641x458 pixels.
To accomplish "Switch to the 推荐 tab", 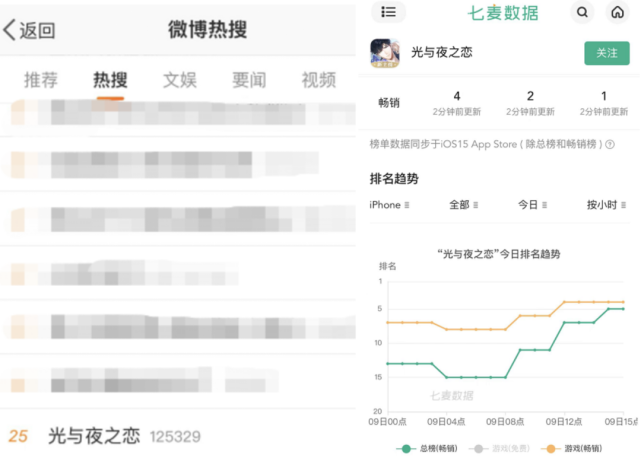I will click(41, 80).
